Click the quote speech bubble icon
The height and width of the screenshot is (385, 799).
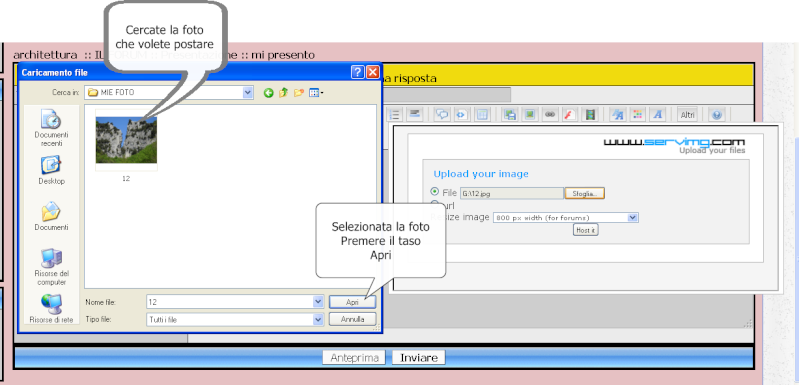click(x=442, y=115)
